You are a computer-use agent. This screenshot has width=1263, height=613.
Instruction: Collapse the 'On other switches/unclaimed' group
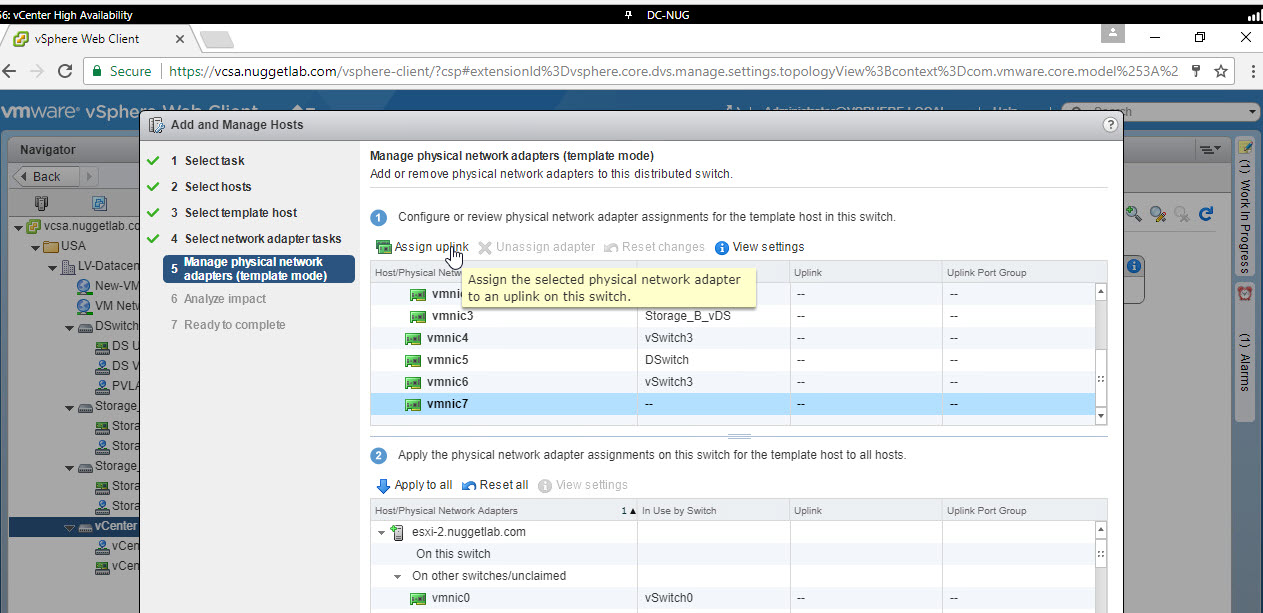coord(397,576)
